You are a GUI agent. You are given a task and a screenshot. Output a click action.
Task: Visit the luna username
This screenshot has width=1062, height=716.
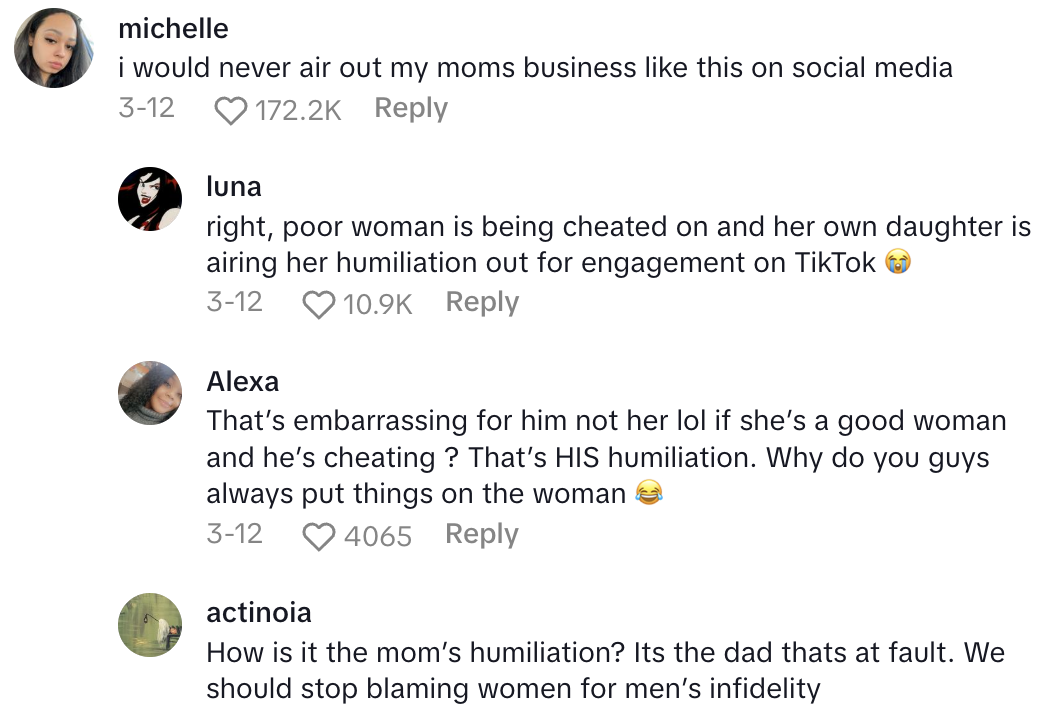234,186
